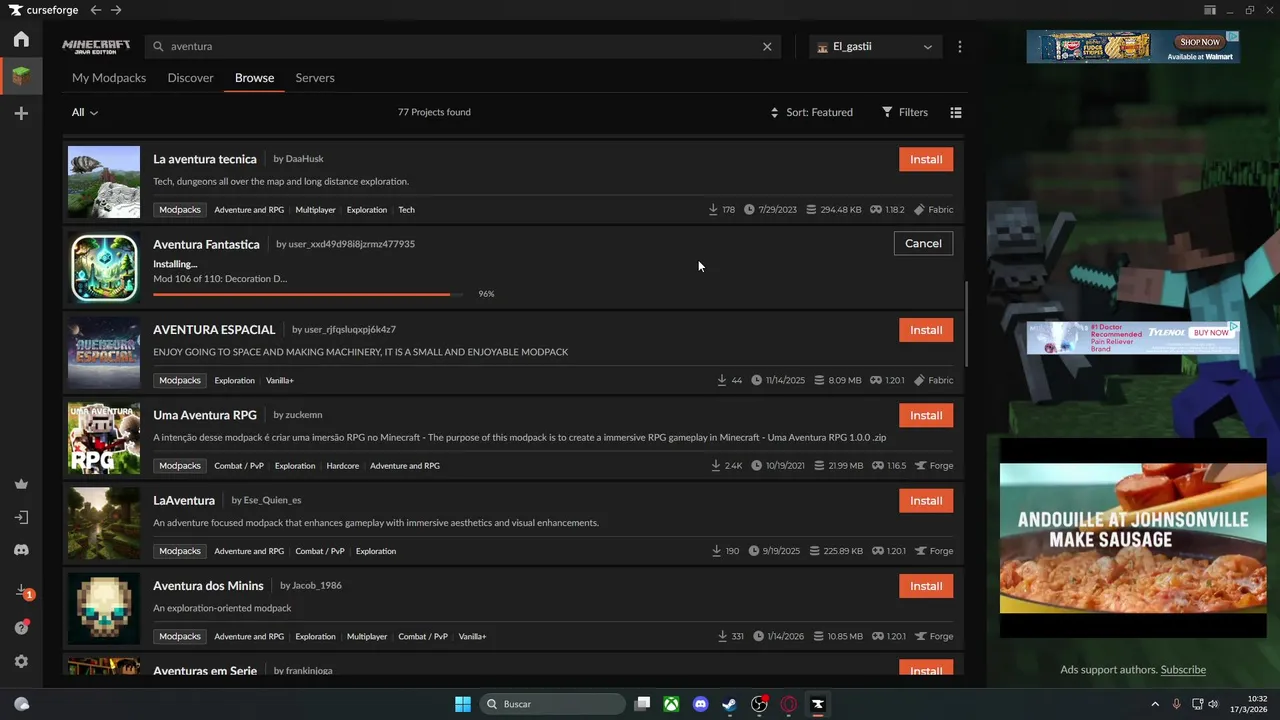Expand the El_gastii account dropdown

(875, 46)
